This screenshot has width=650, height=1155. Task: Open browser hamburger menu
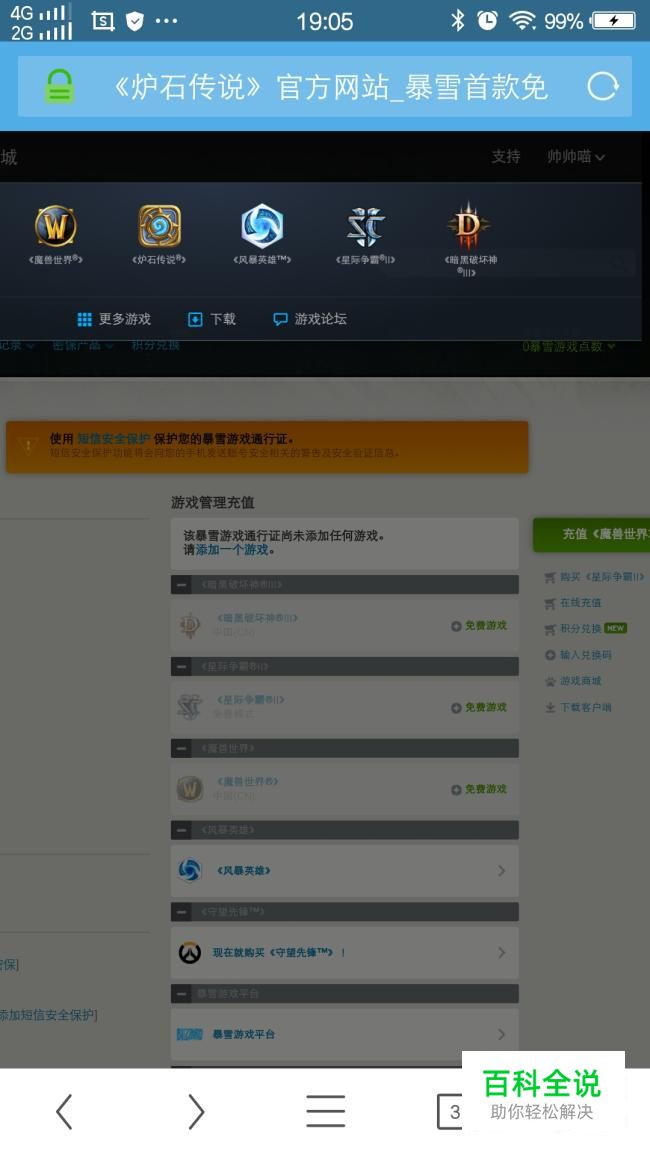click(326, 1111)
